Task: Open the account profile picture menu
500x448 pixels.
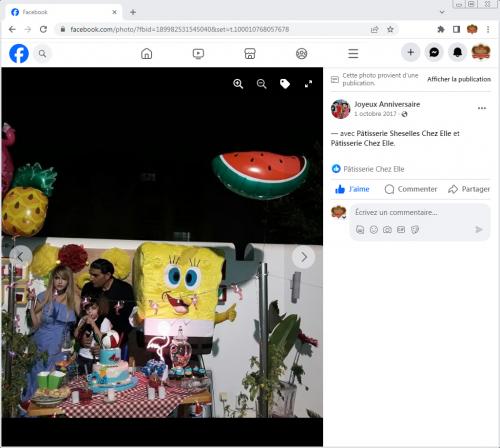Action: 481,52
